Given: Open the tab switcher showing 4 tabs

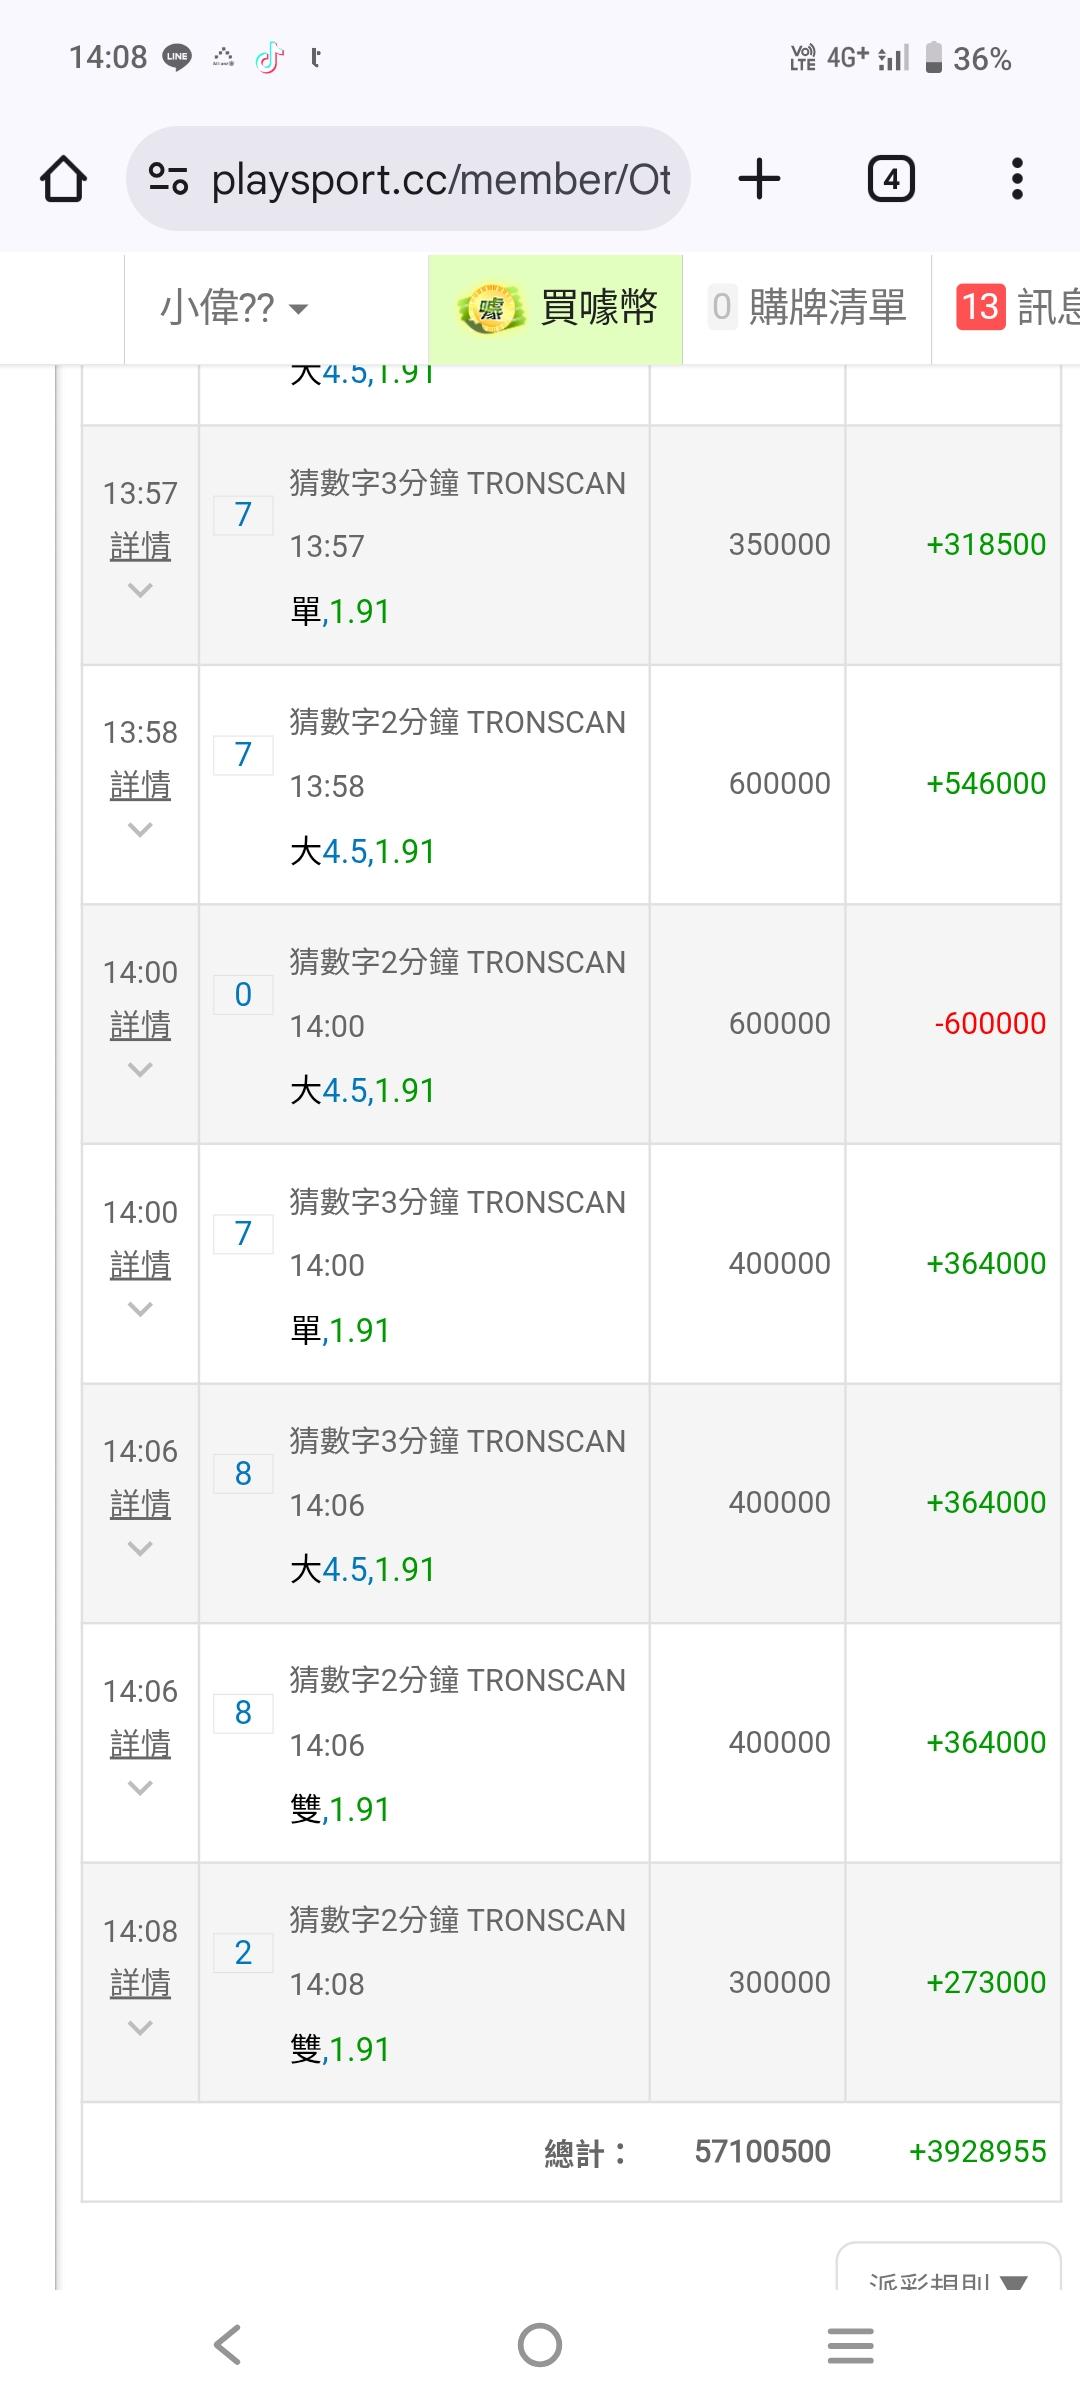Looking at the screenshot, I should point(890,180).
